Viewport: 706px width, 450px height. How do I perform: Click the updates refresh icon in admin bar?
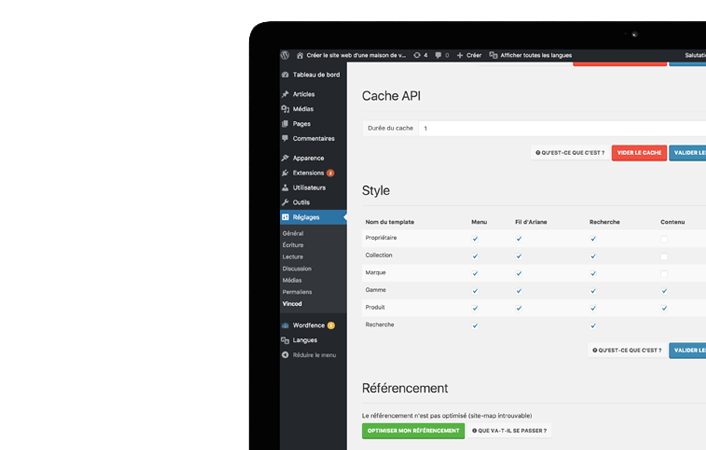[417, 55]
